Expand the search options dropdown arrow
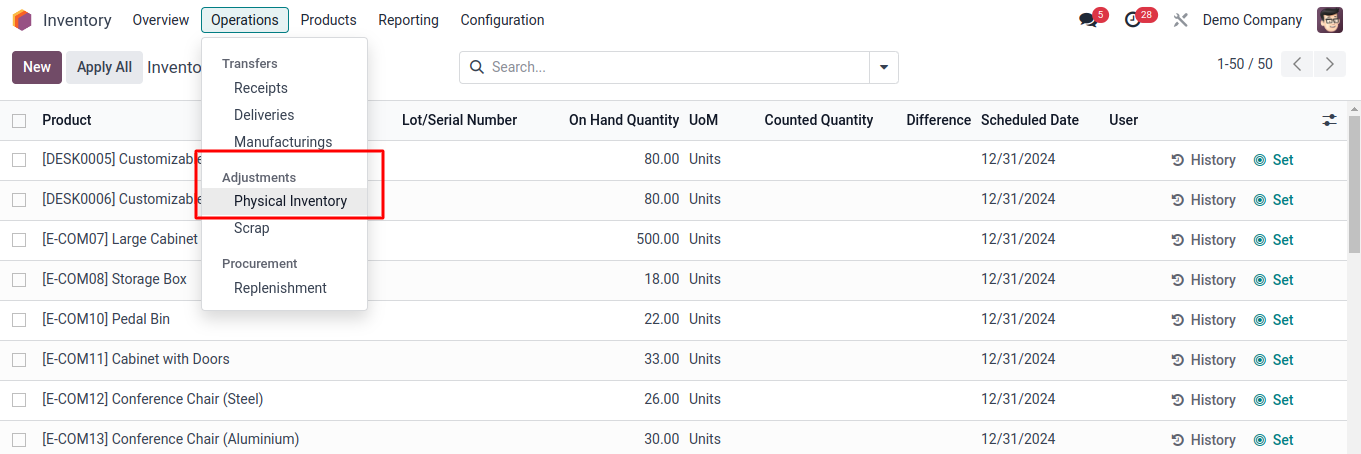1361x454 pixels. [x=884, y=67]
